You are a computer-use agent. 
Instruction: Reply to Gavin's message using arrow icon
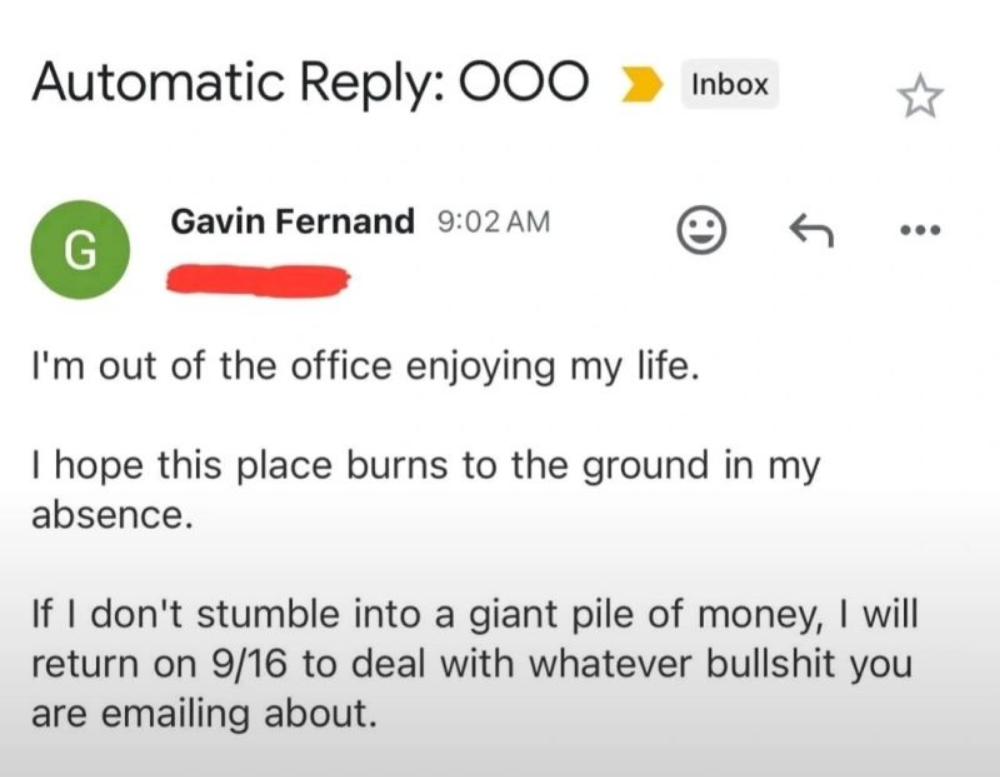click(812, 232)
